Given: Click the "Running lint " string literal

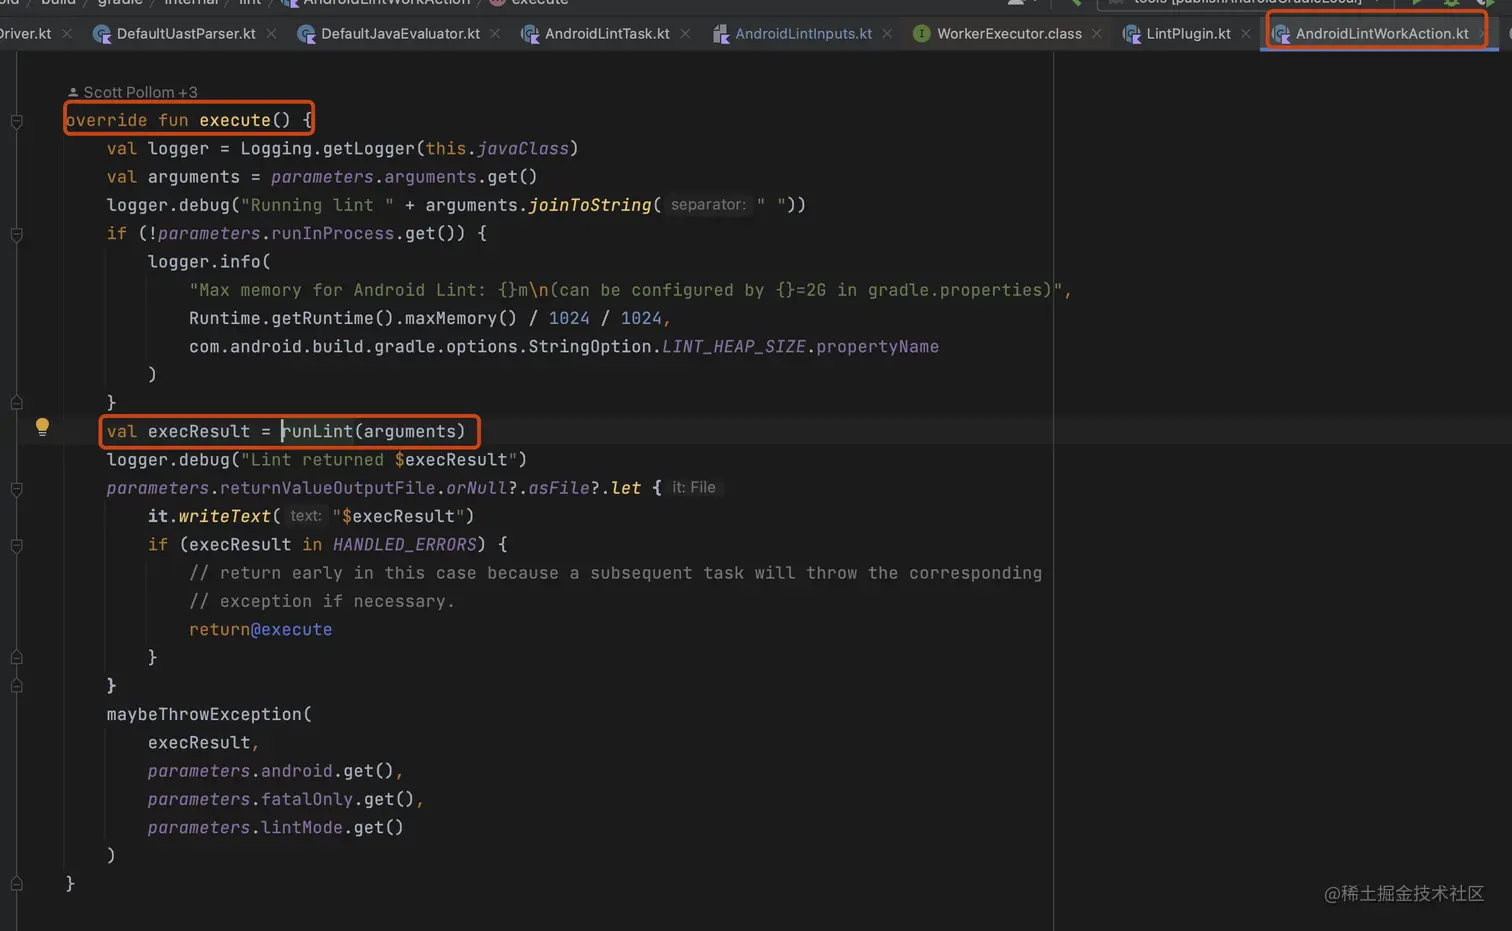Looking at the screenshot, I should [x=317, y=205].
